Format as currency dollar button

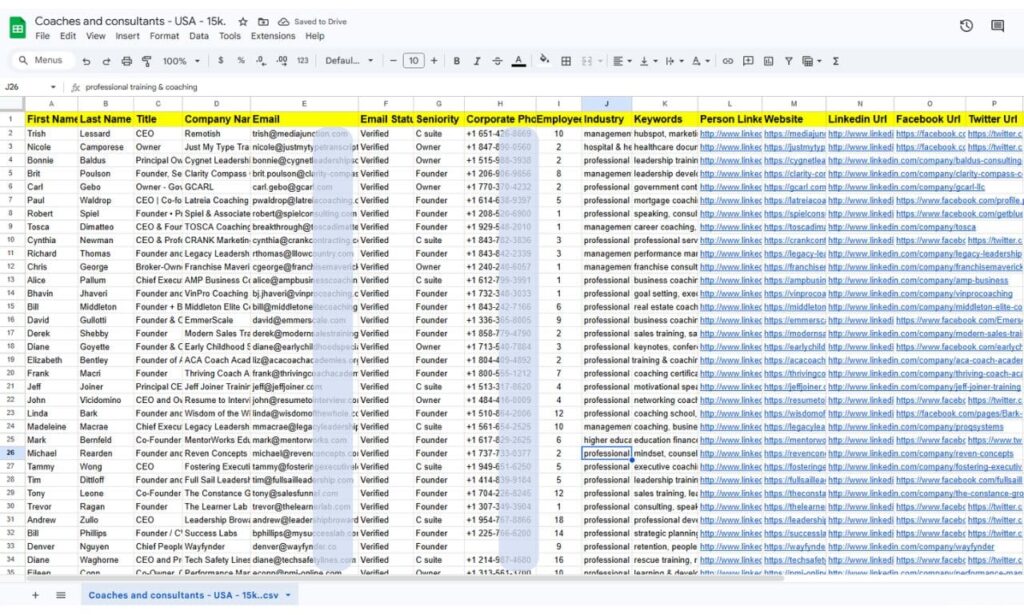[x=221, y=61]
